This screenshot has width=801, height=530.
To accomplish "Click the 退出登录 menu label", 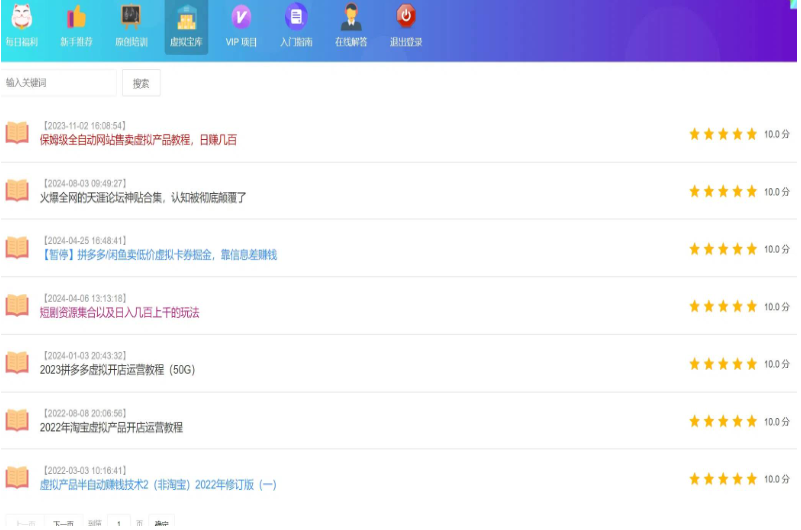I will coord(406,42).
